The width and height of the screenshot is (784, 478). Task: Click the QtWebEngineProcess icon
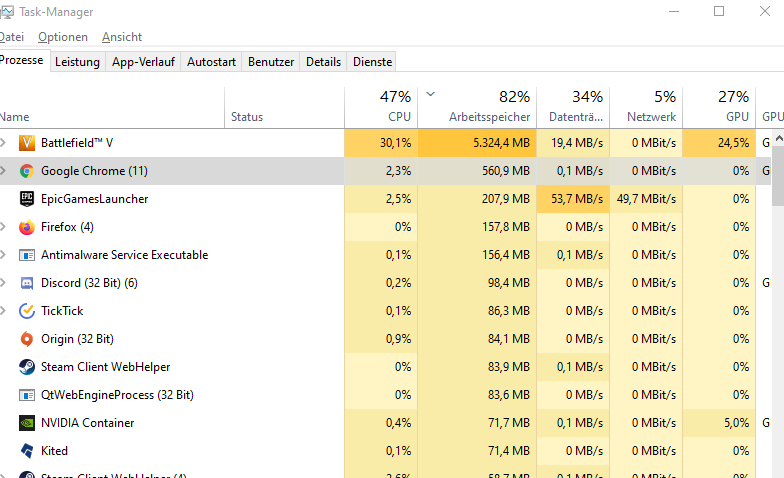point(26,395)
